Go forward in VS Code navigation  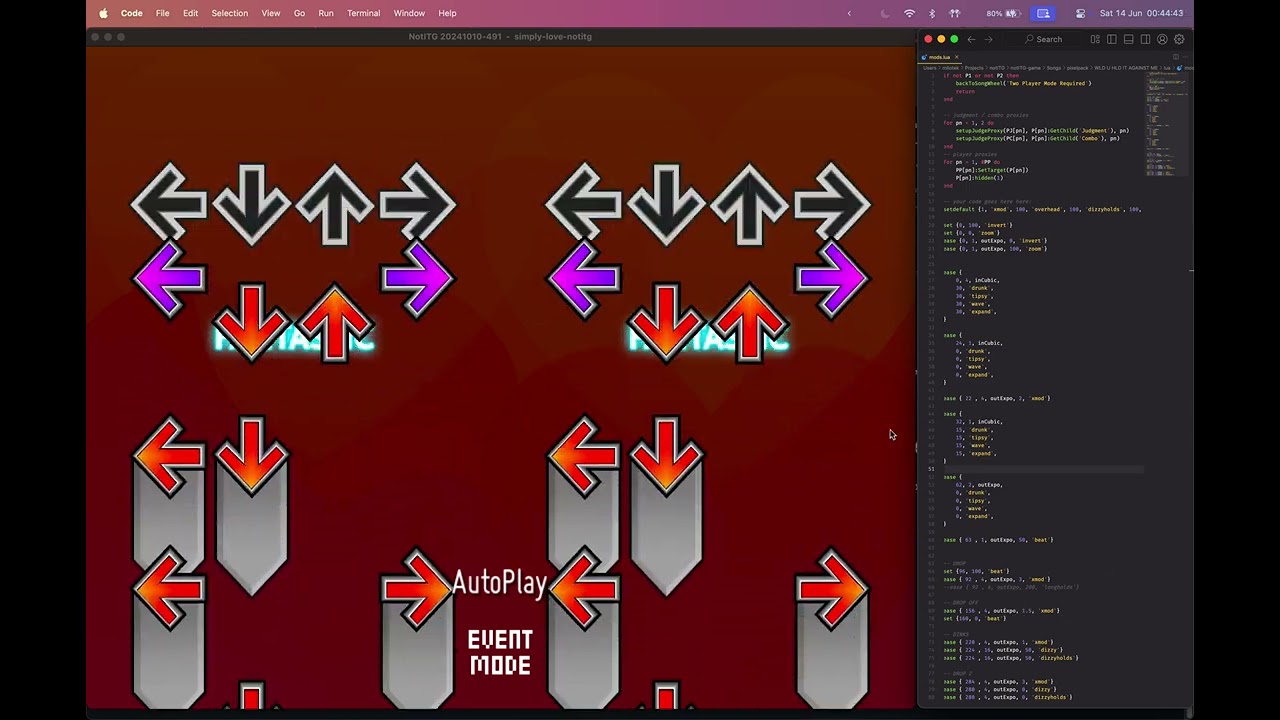(x=988, y=39)
